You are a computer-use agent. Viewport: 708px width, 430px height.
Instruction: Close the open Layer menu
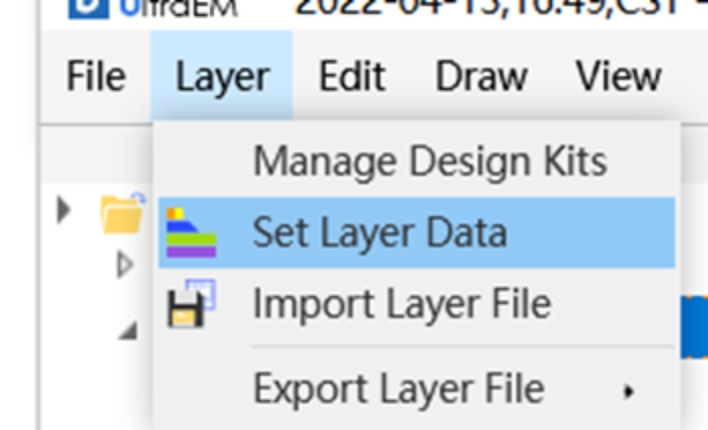222,77
